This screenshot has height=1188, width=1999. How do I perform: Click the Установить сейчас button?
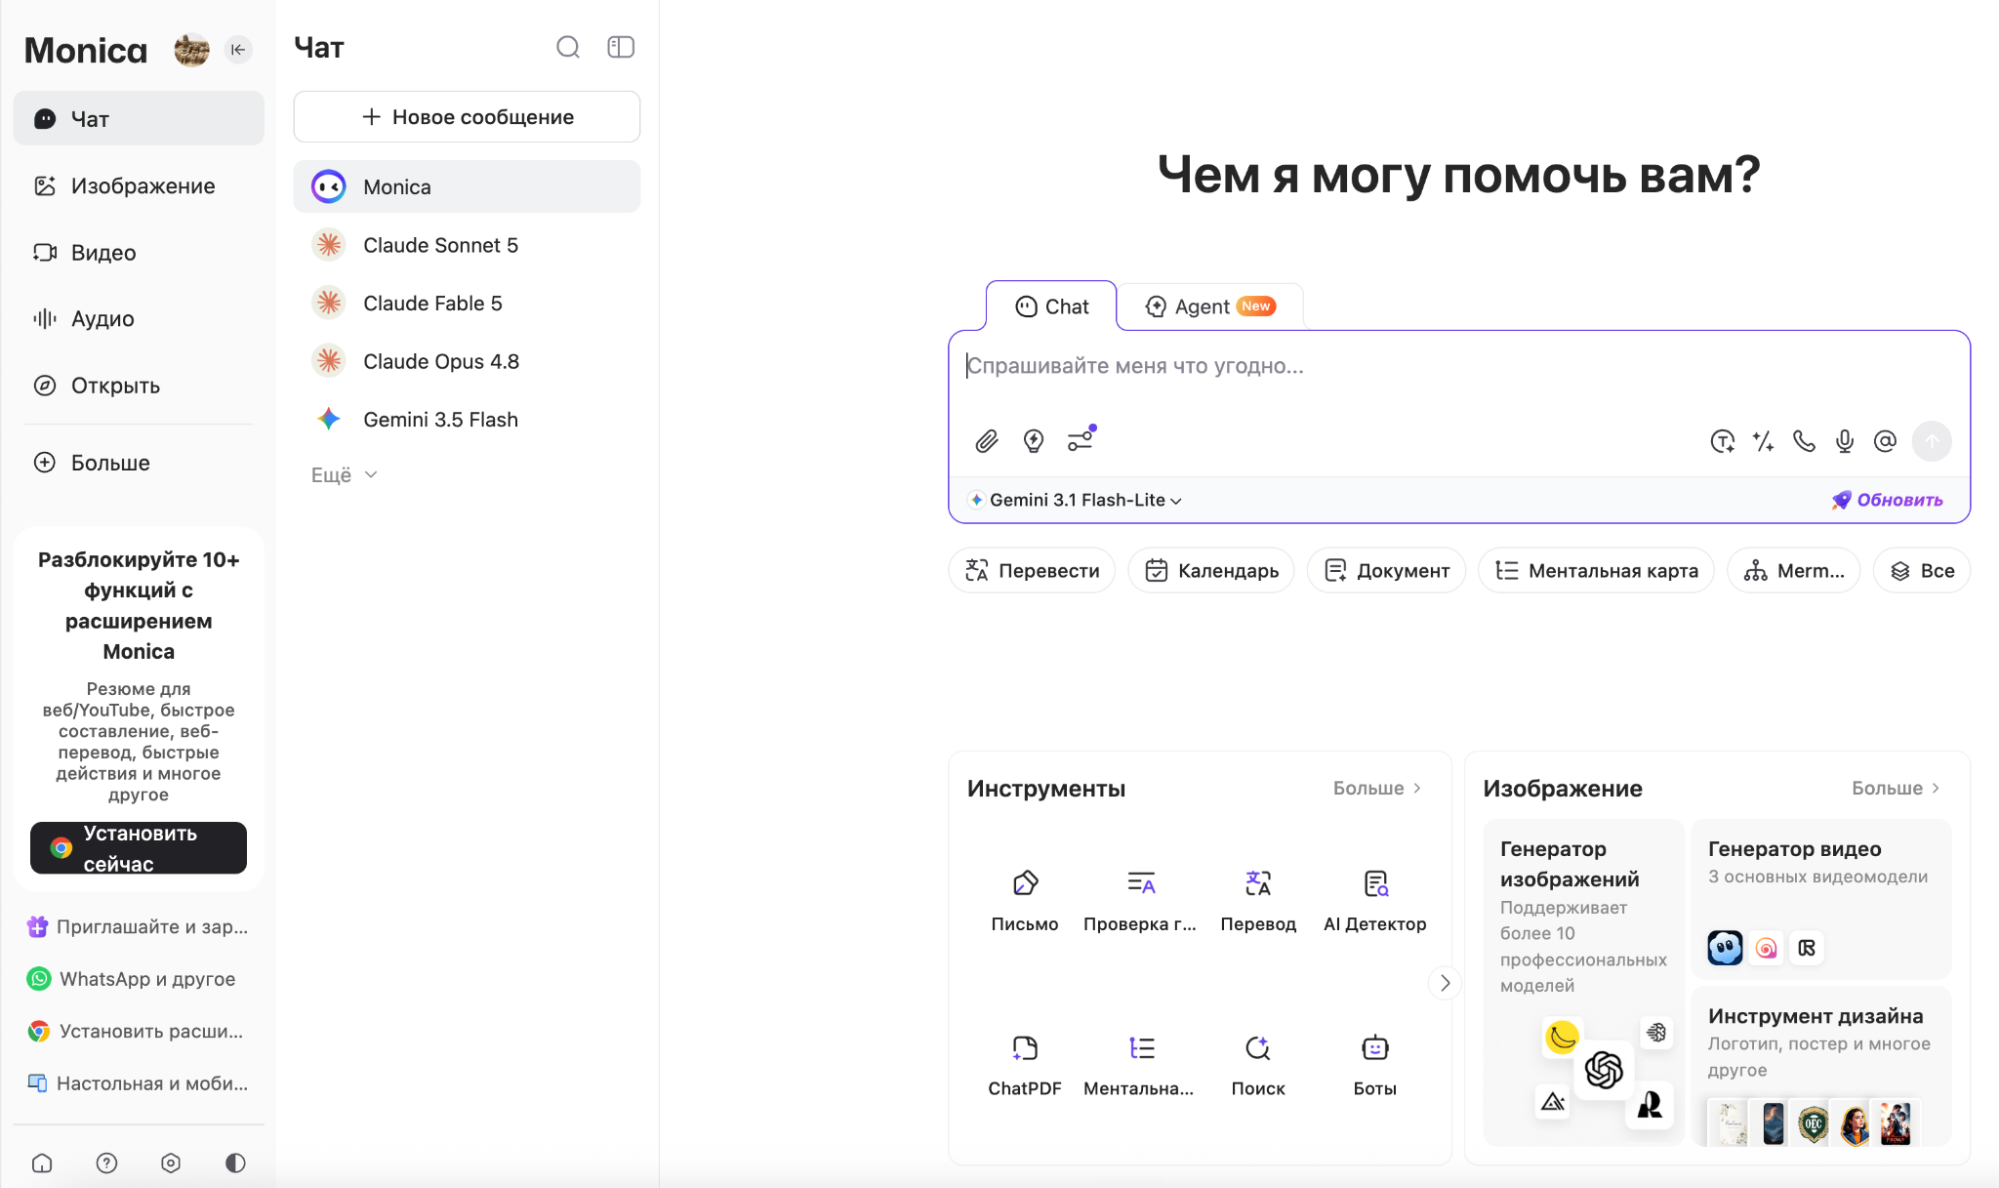coord(138,848)
